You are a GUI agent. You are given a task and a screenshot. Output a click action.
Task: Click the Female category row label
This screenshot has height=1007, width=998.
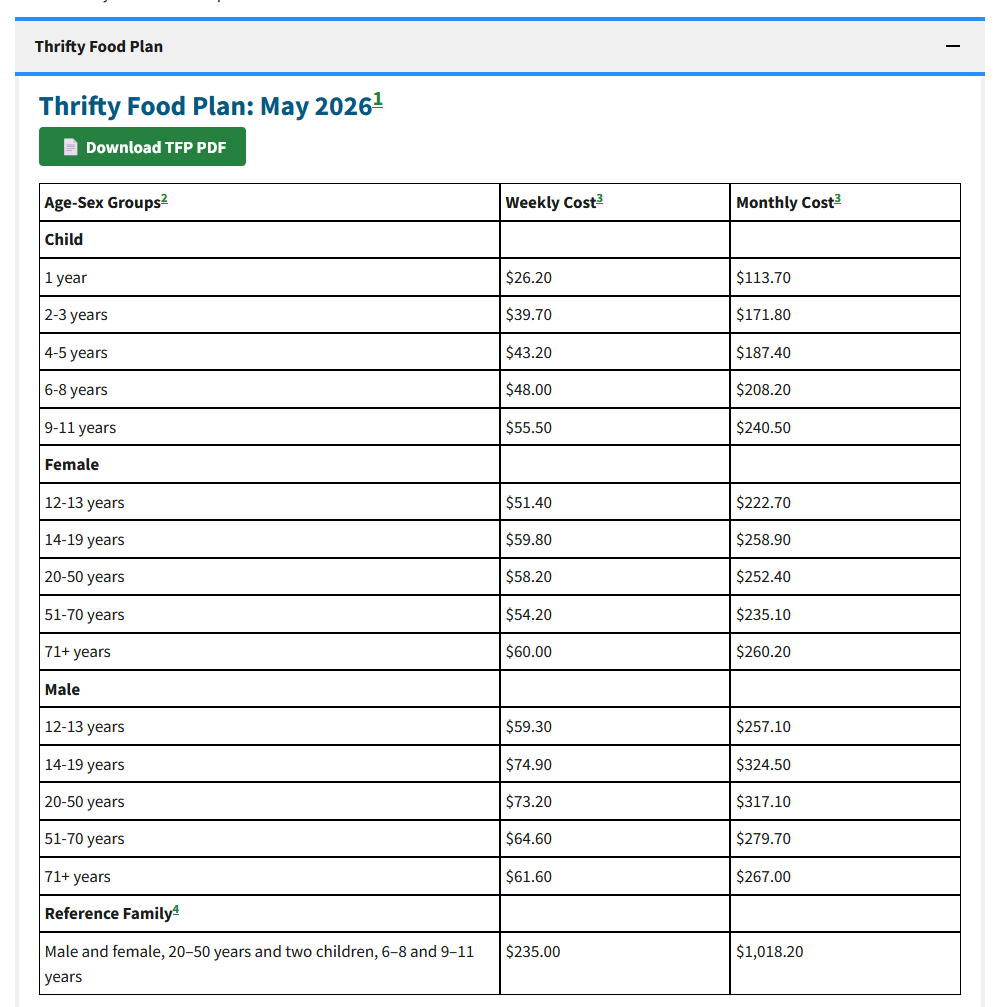click(72, 465)
